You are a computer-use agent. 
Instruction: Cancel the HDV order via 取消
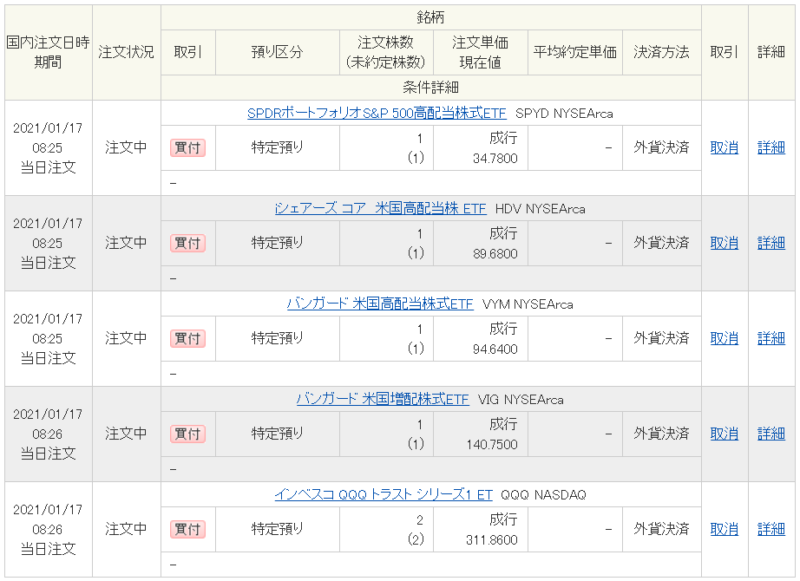coord(724,243)
